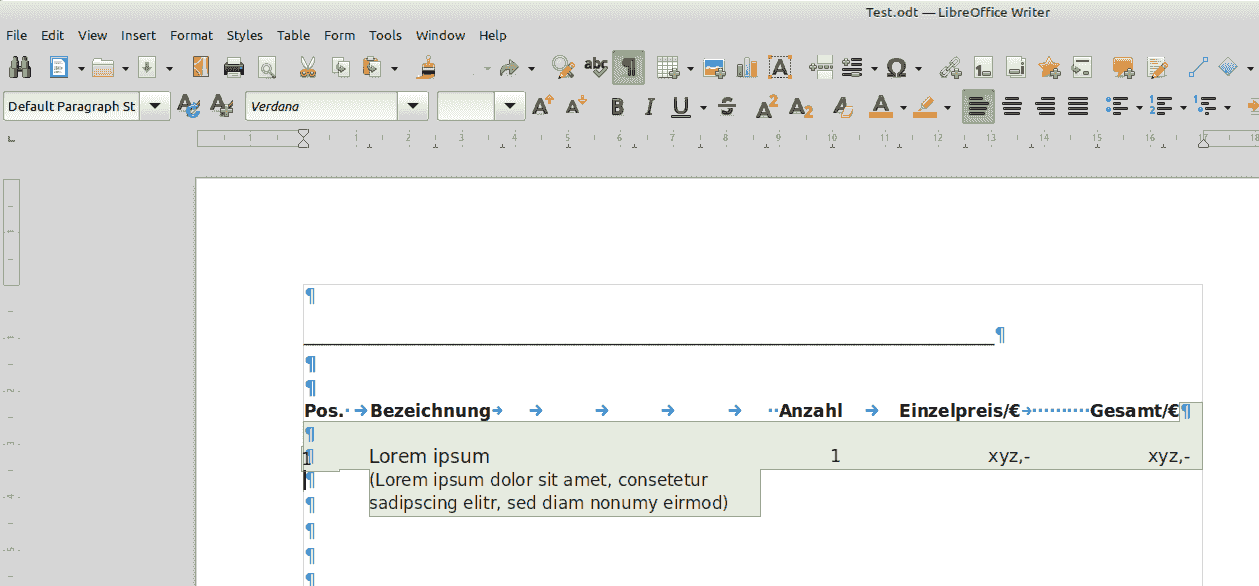Click the Insert Field icon
The width and height of the screenshot is (1259, 586).
click(853, 68)
